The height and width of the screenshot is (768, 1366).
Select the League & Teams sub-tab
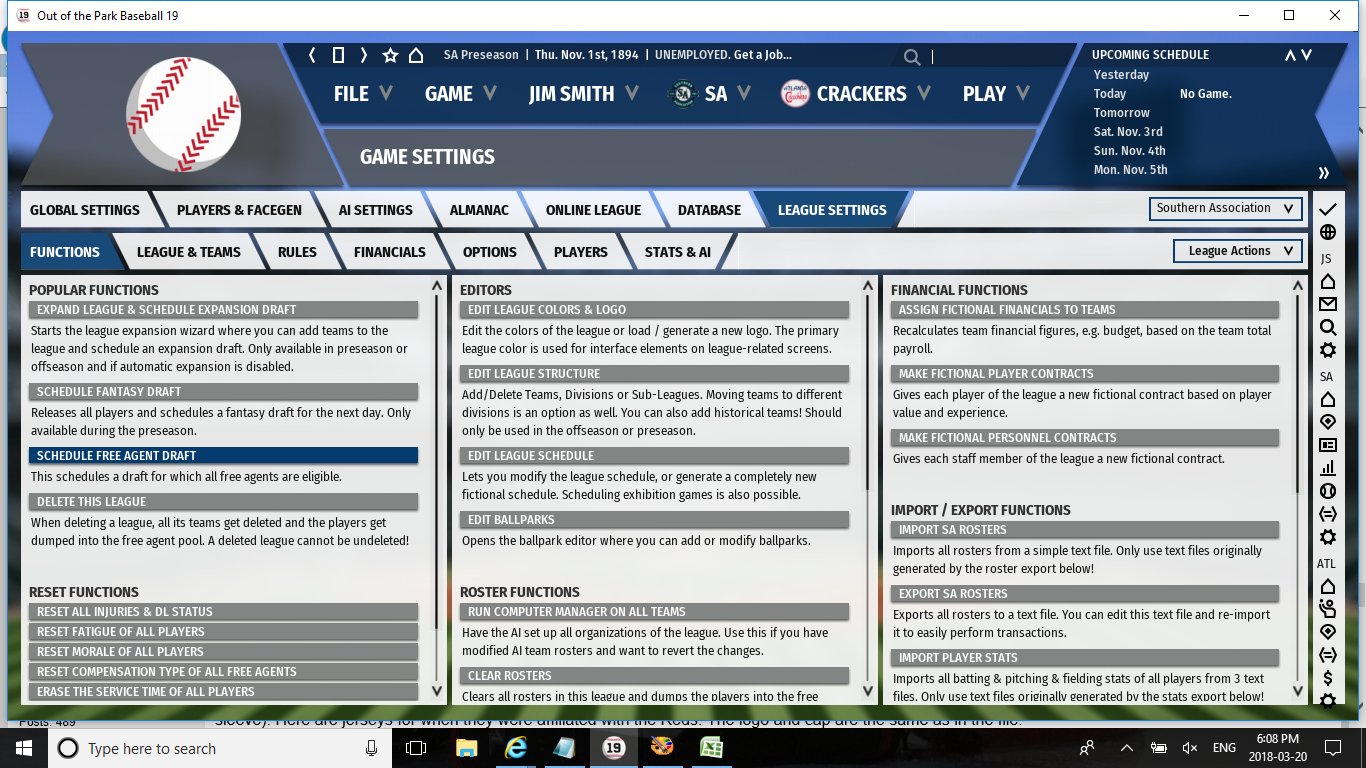click(189, 252)
